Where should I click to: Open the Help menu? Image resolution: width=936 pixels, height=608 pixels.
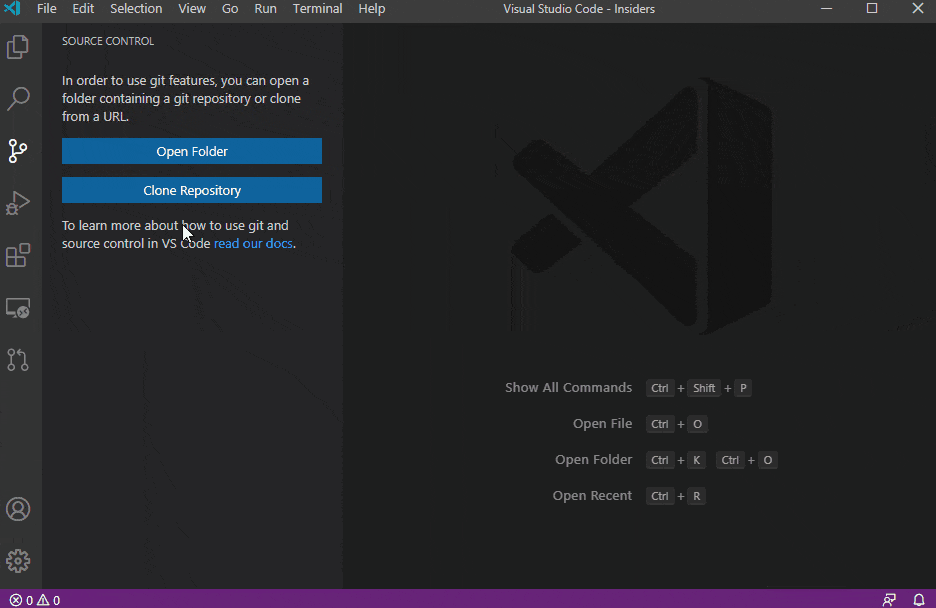(371, 9)
